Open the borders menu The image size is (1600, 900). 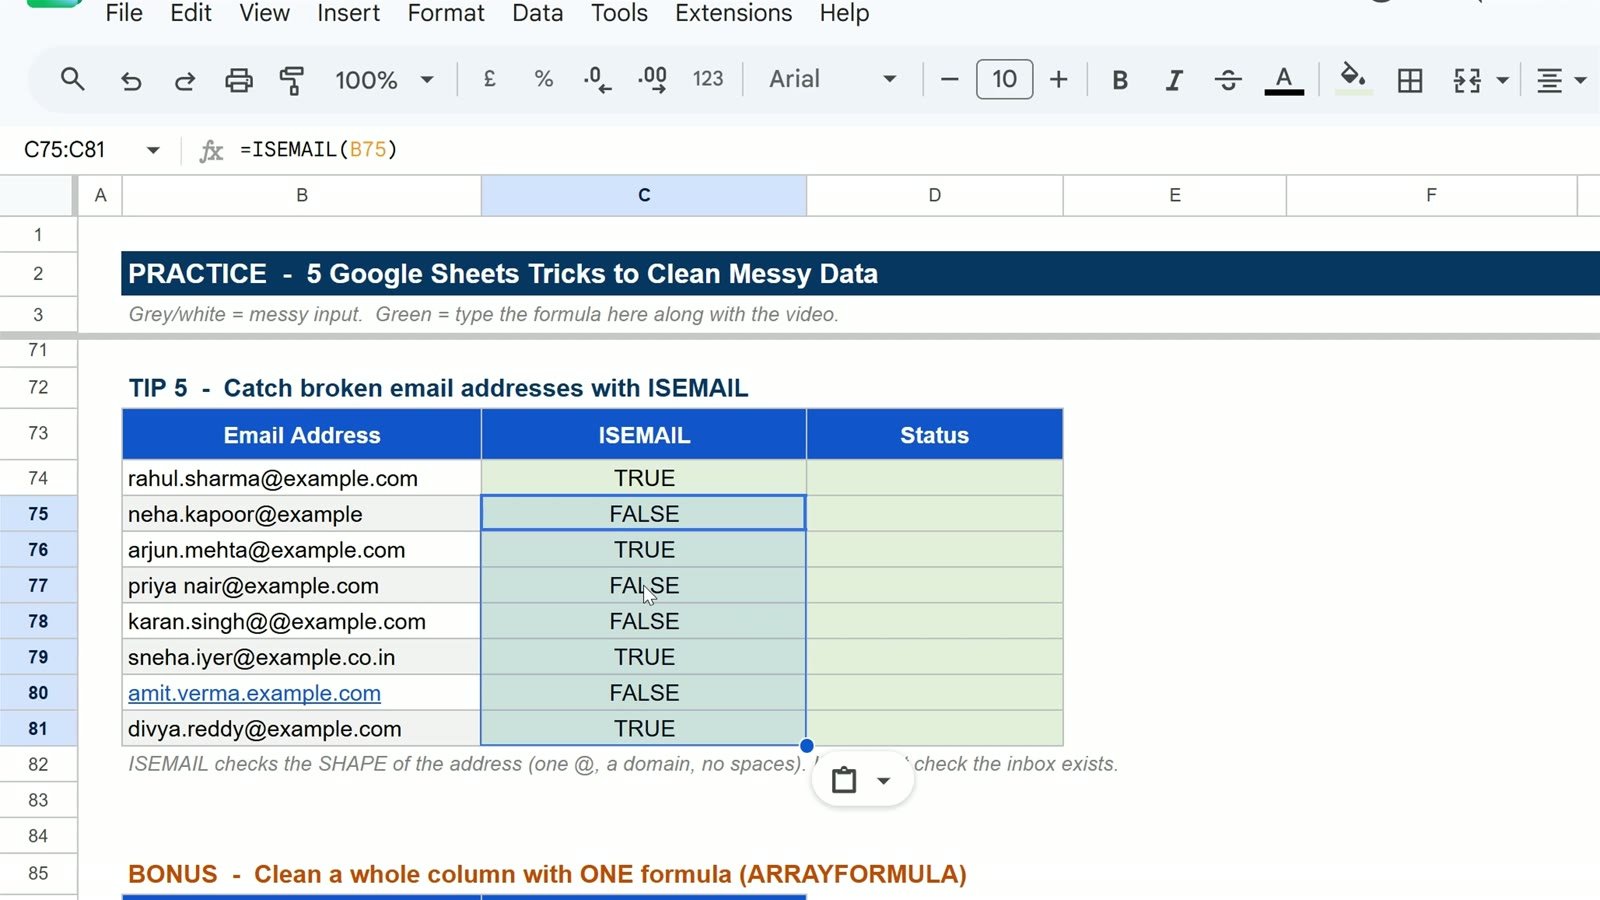[x=1410, y=80]
